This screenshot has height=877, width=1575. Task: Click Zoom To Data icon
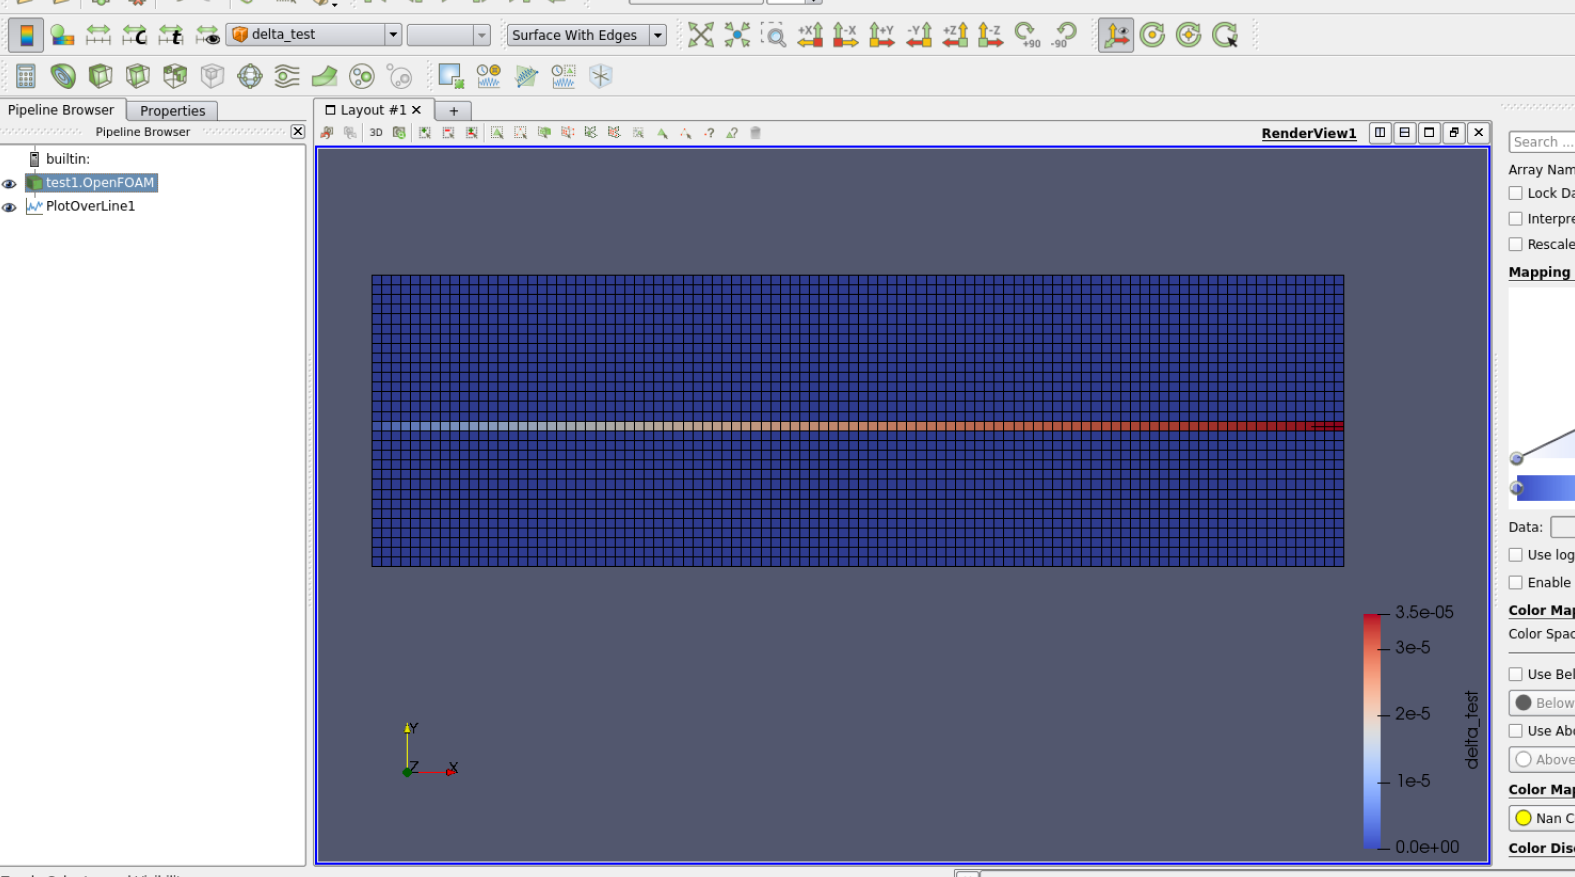737,35
